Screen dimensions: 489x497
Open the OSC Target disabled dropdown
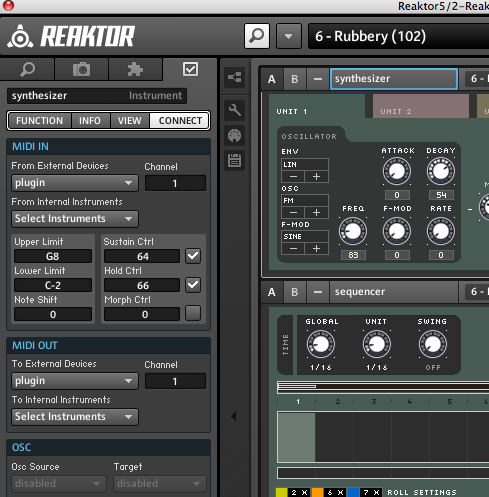160,484
